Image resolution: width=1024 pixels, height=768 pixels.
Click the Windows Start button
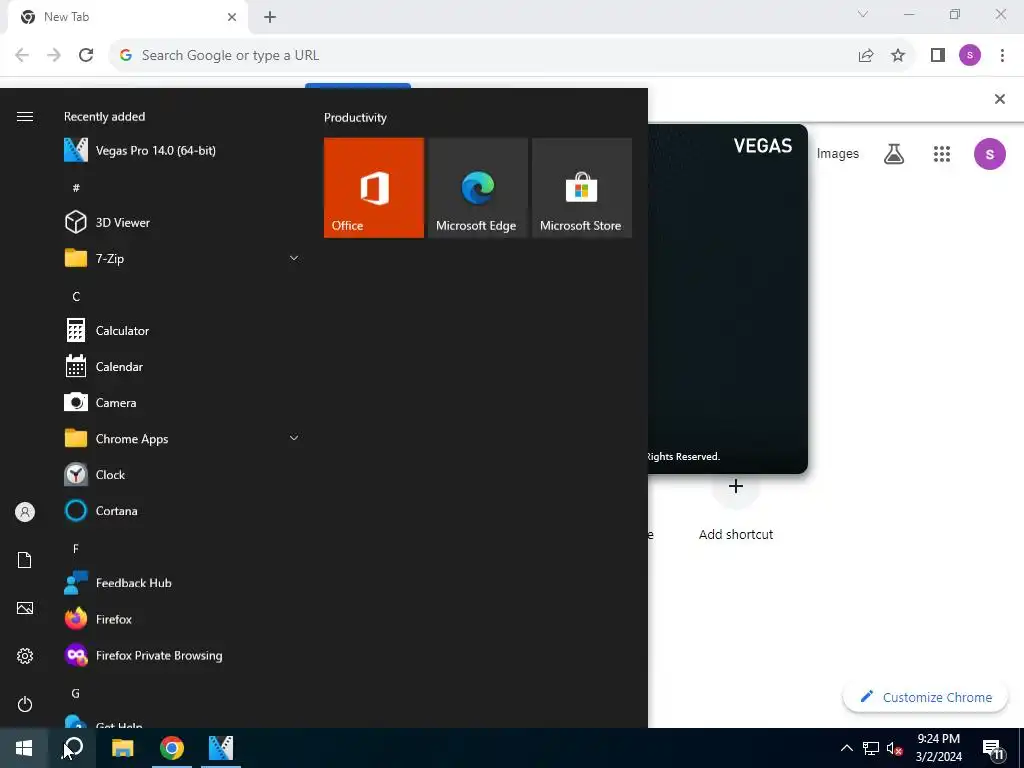tap(24, 748)
